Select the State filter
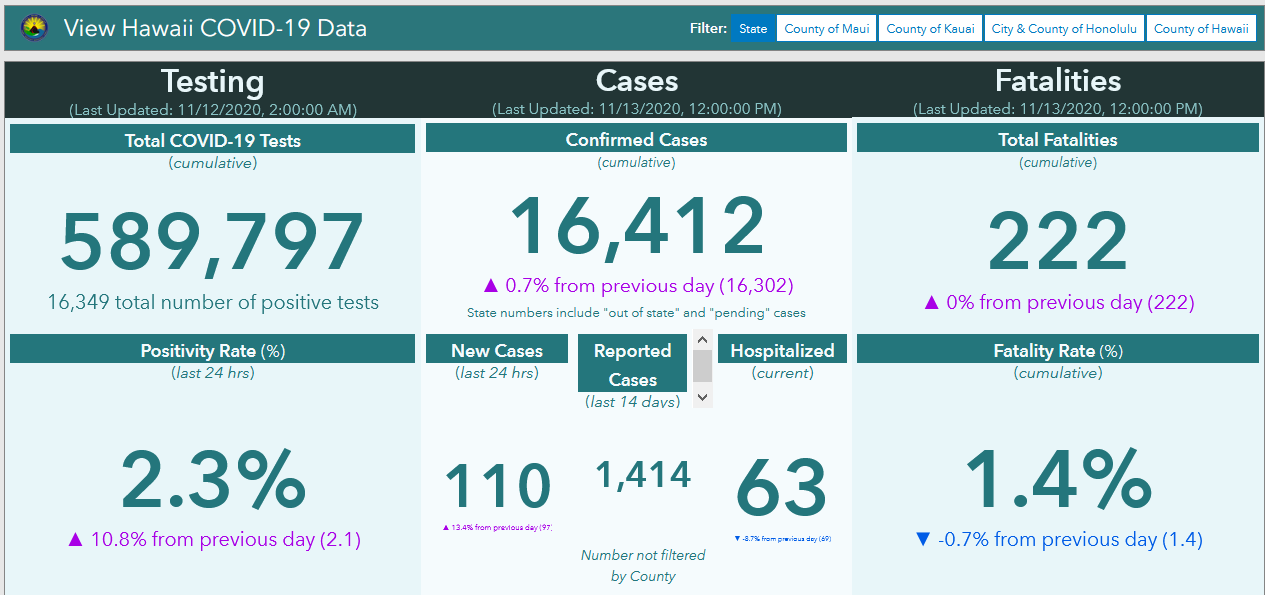This screenshot has width=1265, height=595. pyautogui.click(x=753, y=29)
